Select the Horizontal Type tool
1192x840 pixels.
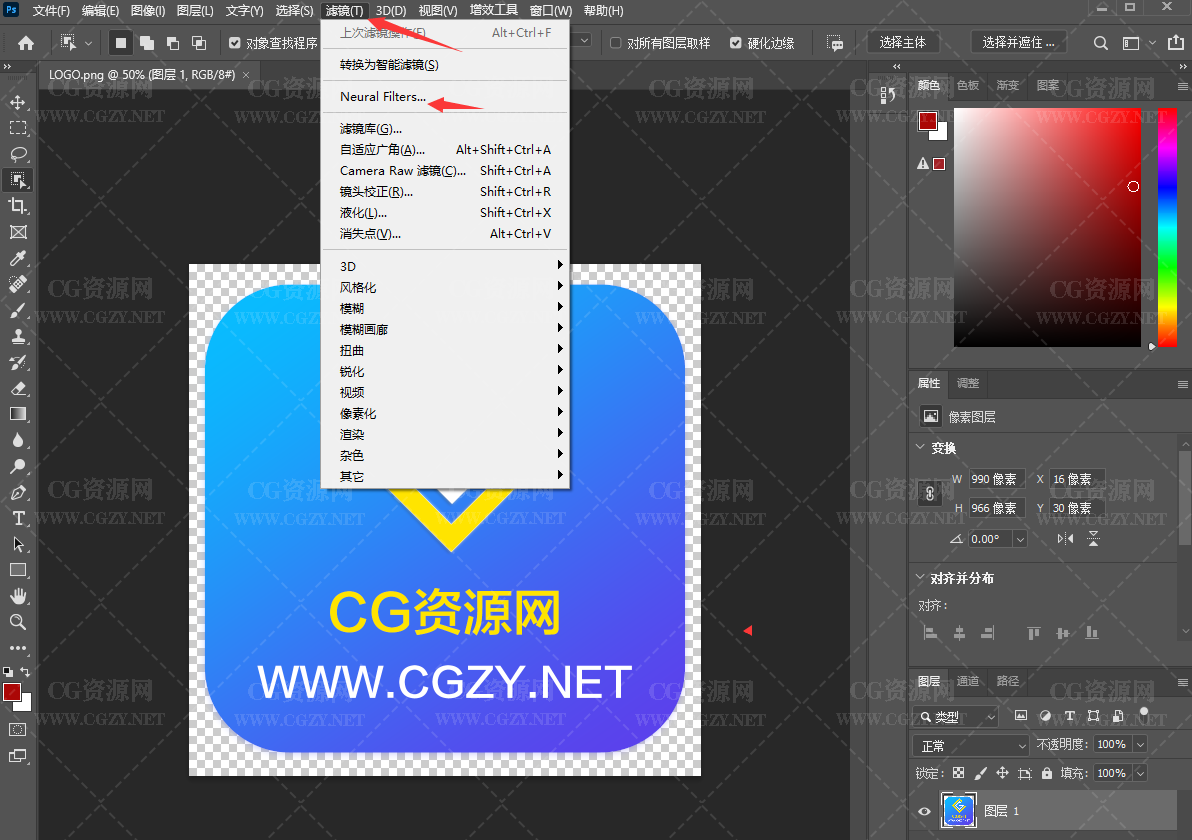pyautogui.click(x=18, y=518)
